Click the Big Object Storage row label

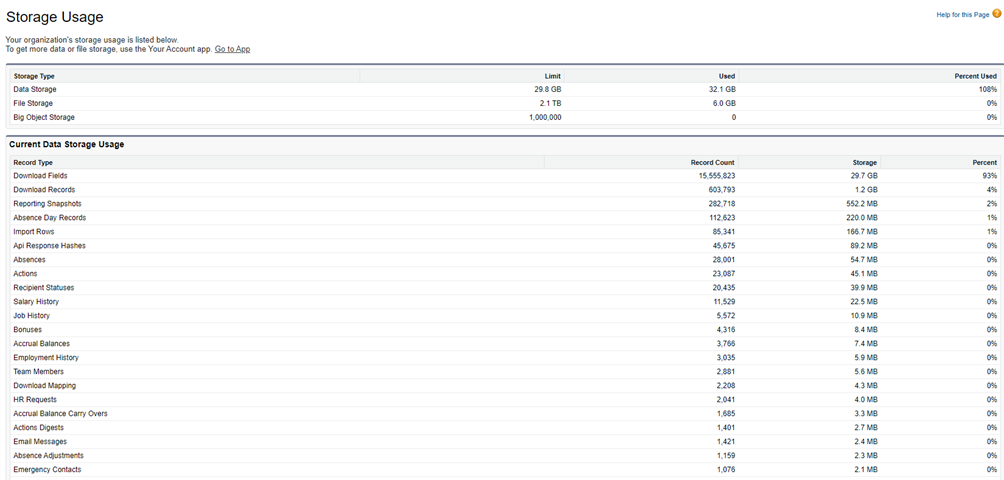point(44,117)
